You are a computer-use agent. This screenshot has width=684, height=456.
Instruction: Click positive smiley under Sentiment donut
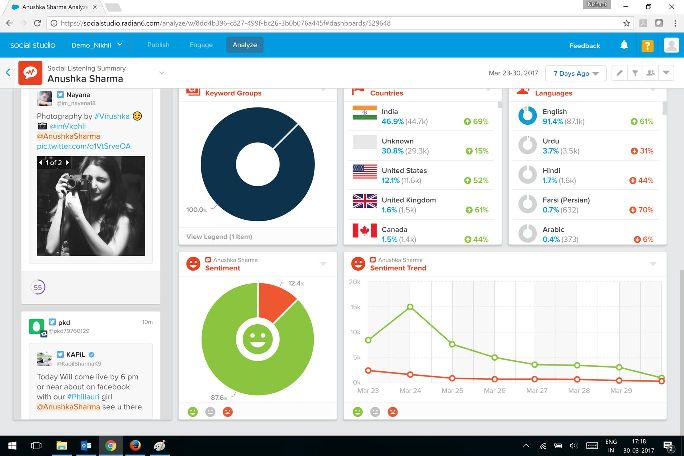click(x=193, y=411)
